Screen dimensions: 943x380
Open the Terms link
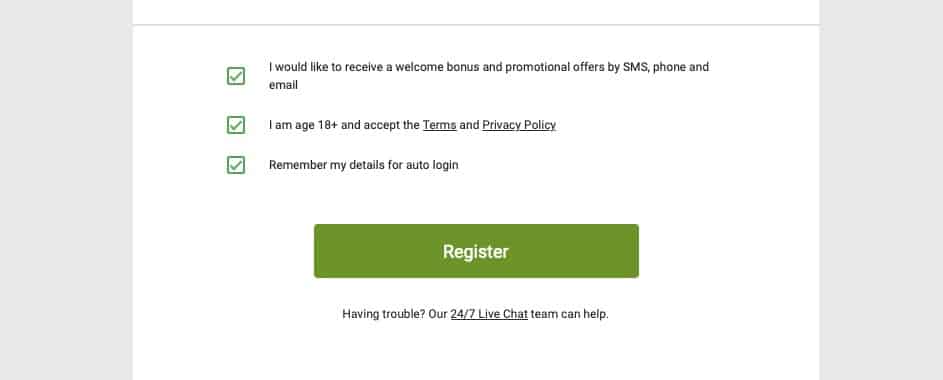(x=439, y=125)
